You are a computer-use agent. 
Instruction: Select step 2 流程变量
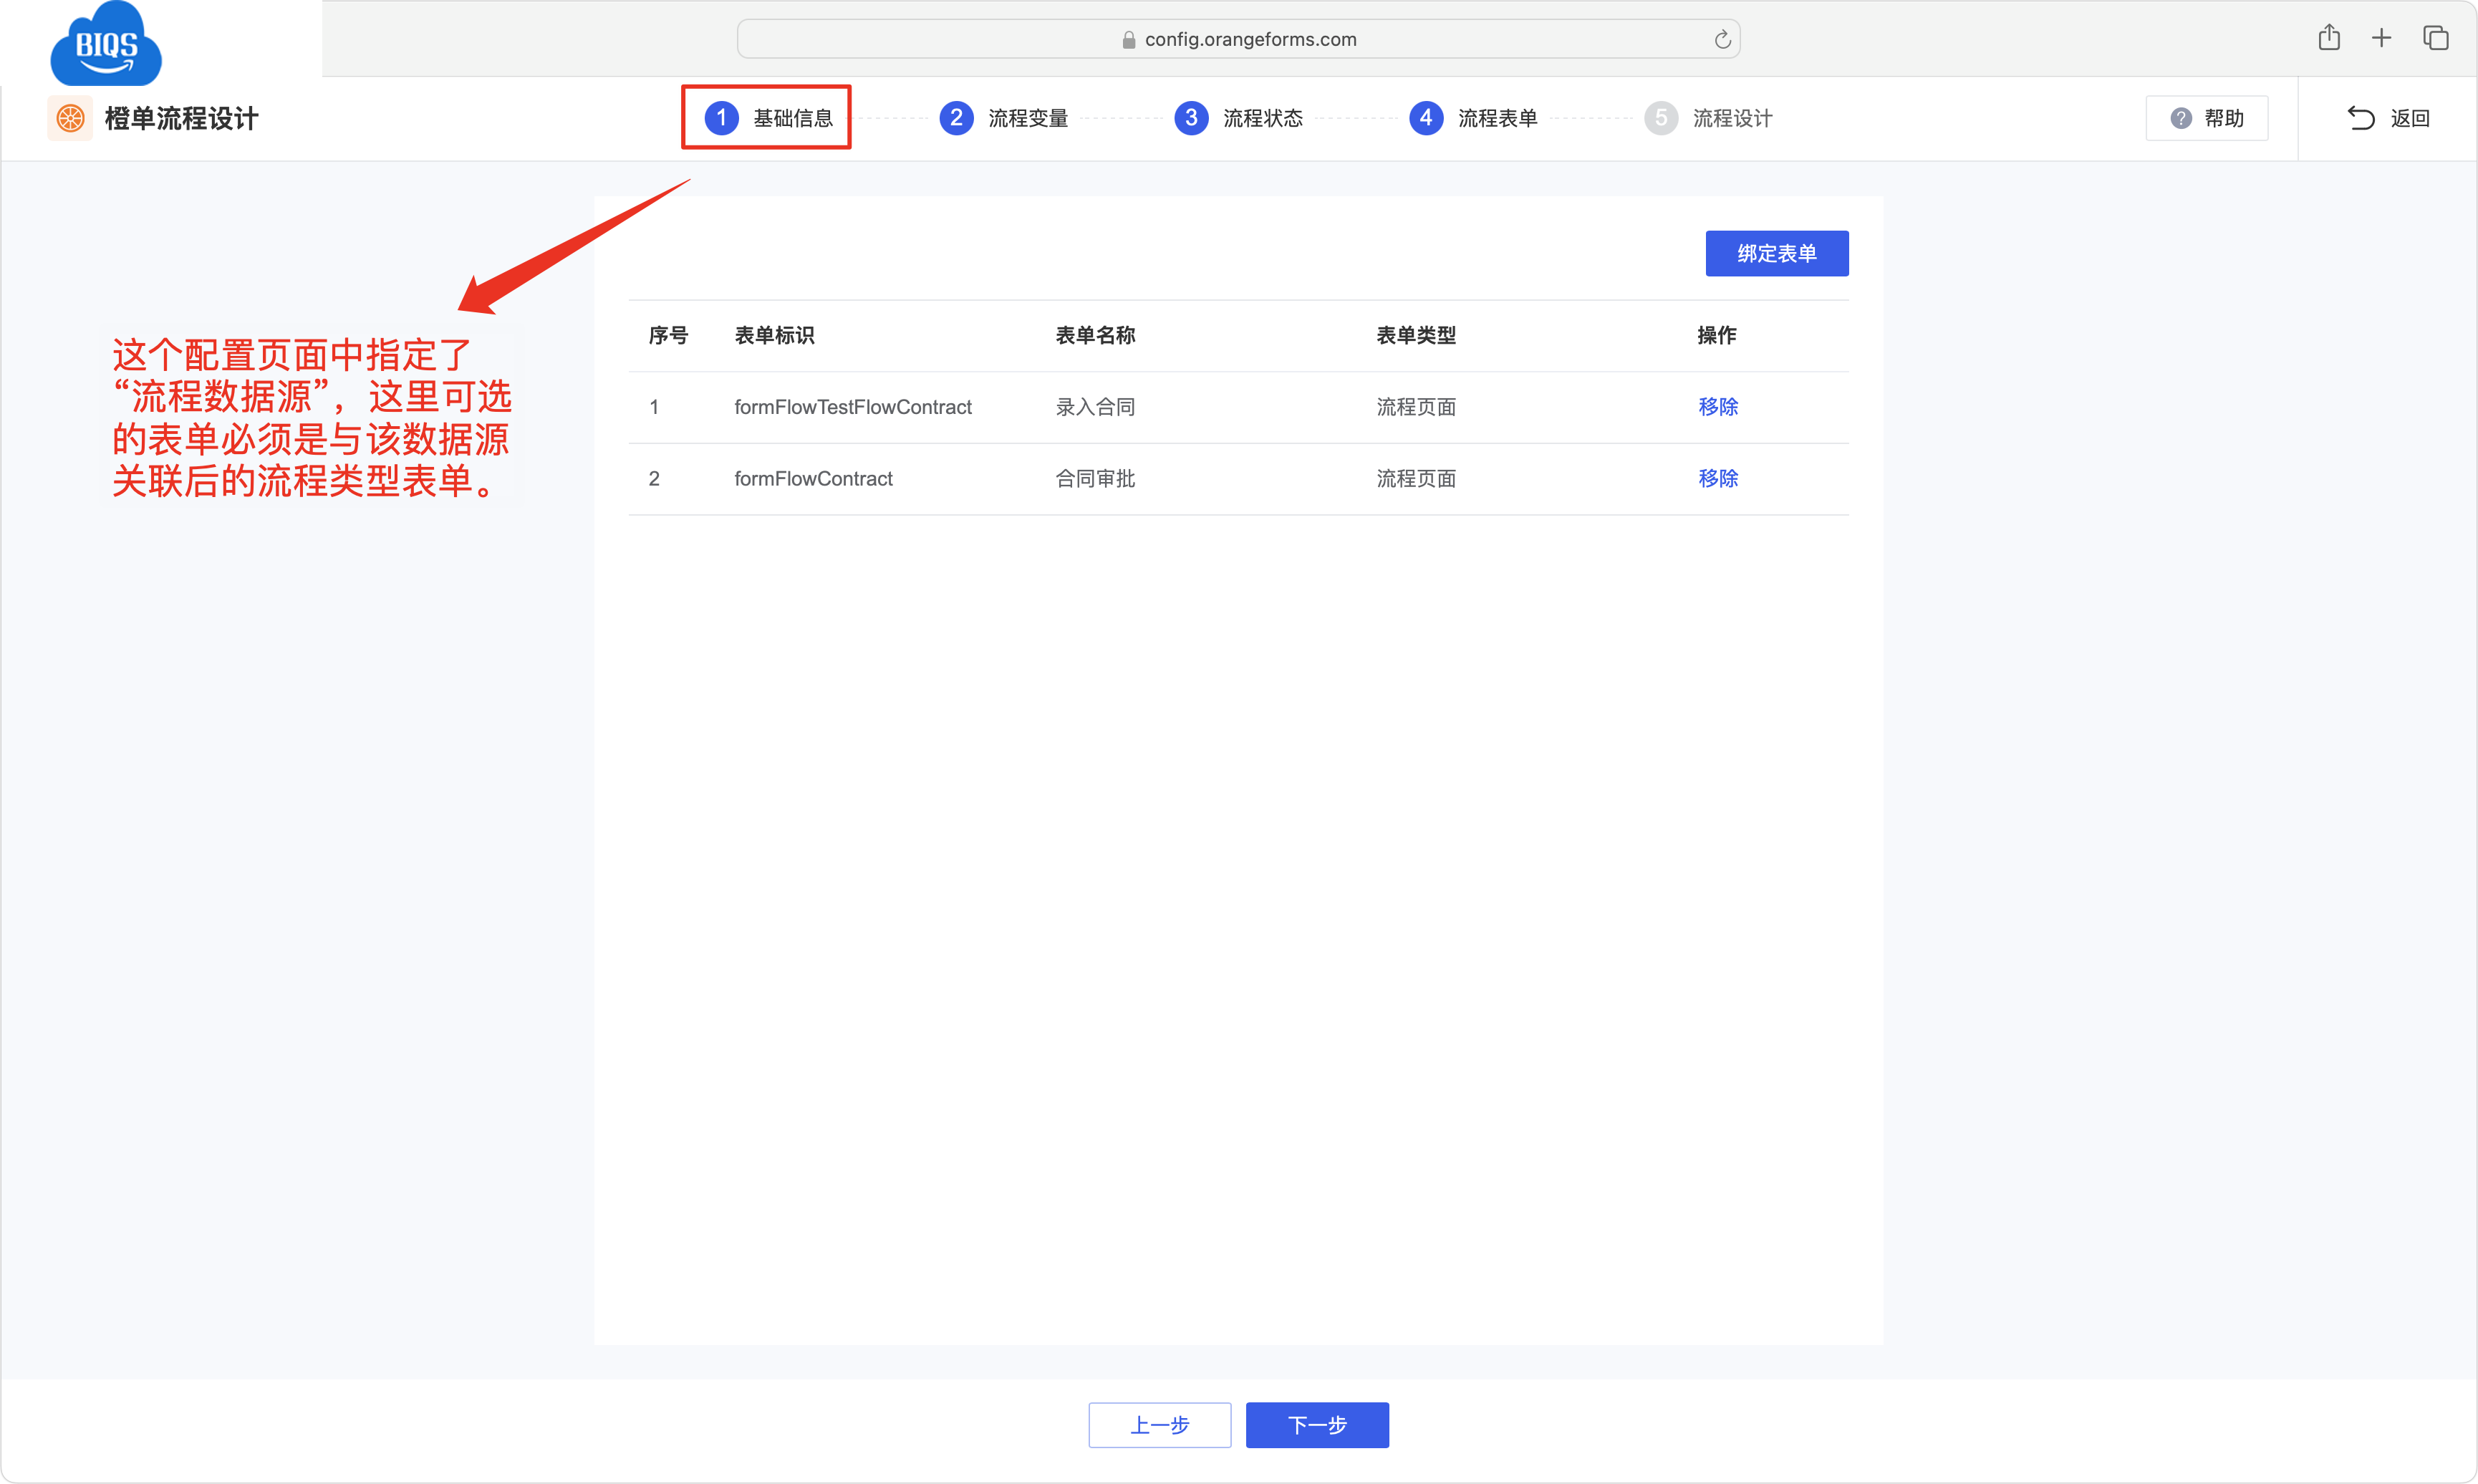1004,118
